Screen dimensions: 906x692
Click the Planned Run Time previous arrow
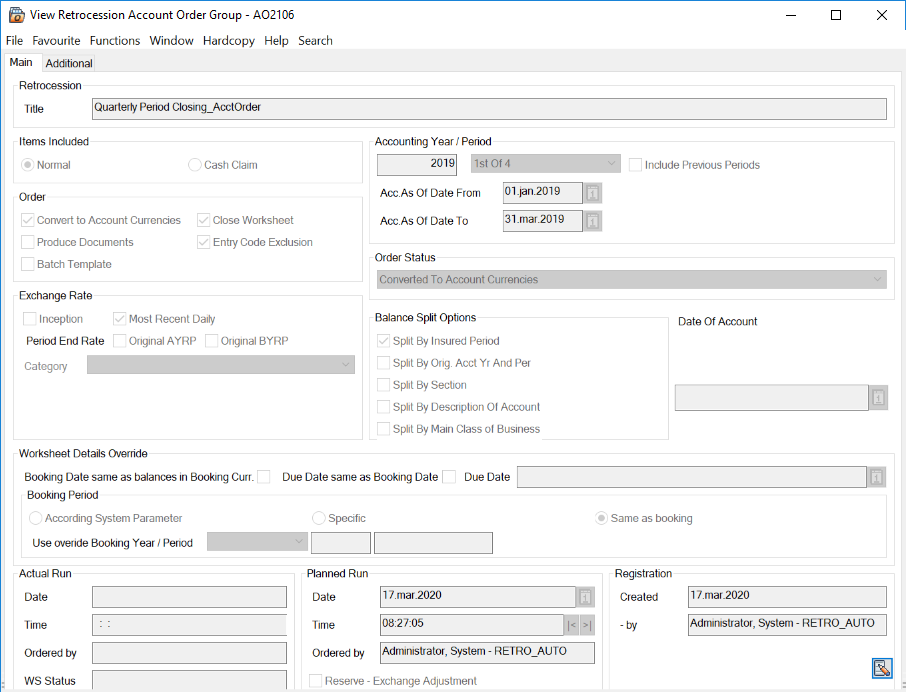(572, 625)
